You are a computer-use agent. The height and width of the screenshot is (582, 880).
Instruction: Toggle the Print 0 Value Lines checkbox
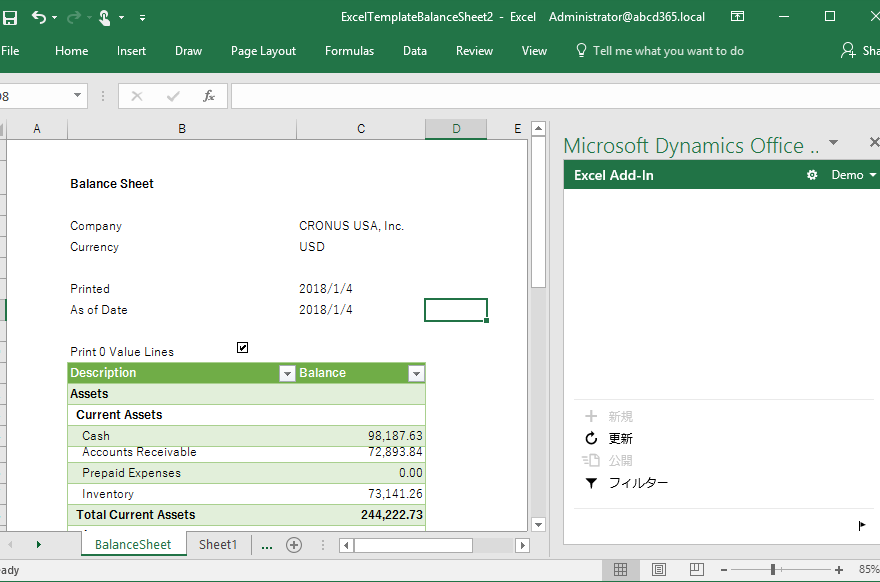[x=242, y=347]
